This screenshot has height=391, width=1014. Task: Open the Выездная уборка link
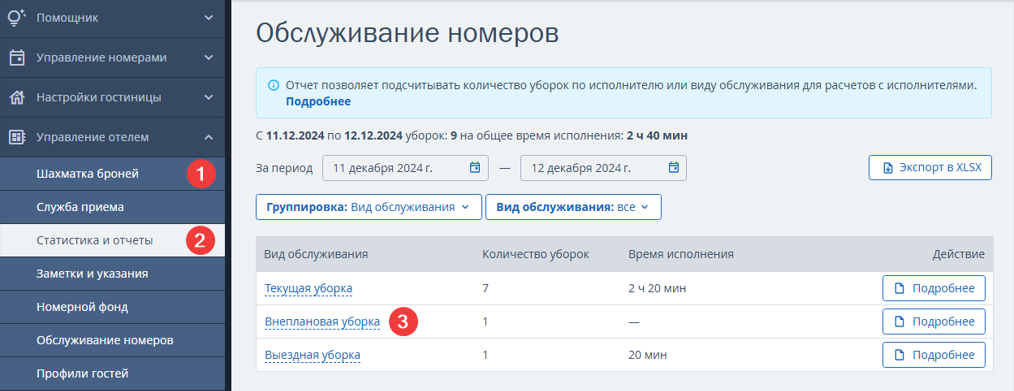click(x=312, y=355)
